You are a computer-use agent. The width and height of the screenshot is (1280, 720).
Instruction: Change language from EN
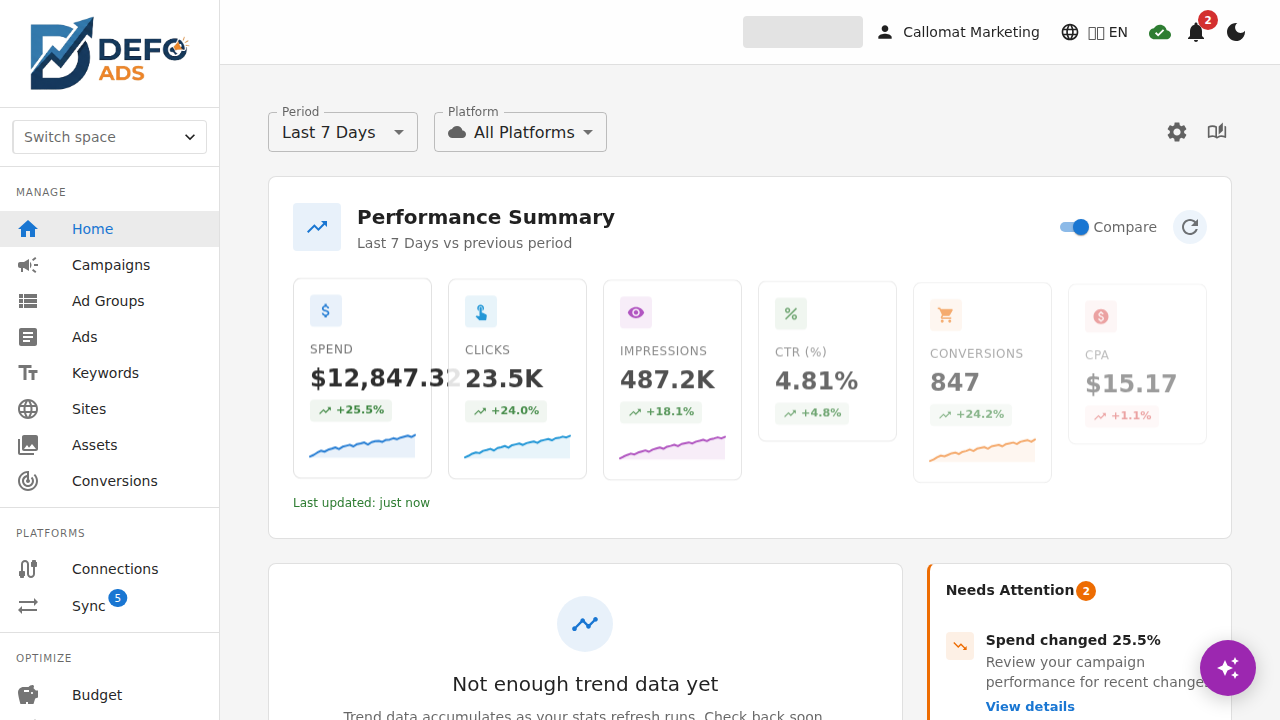[1095, 32]
